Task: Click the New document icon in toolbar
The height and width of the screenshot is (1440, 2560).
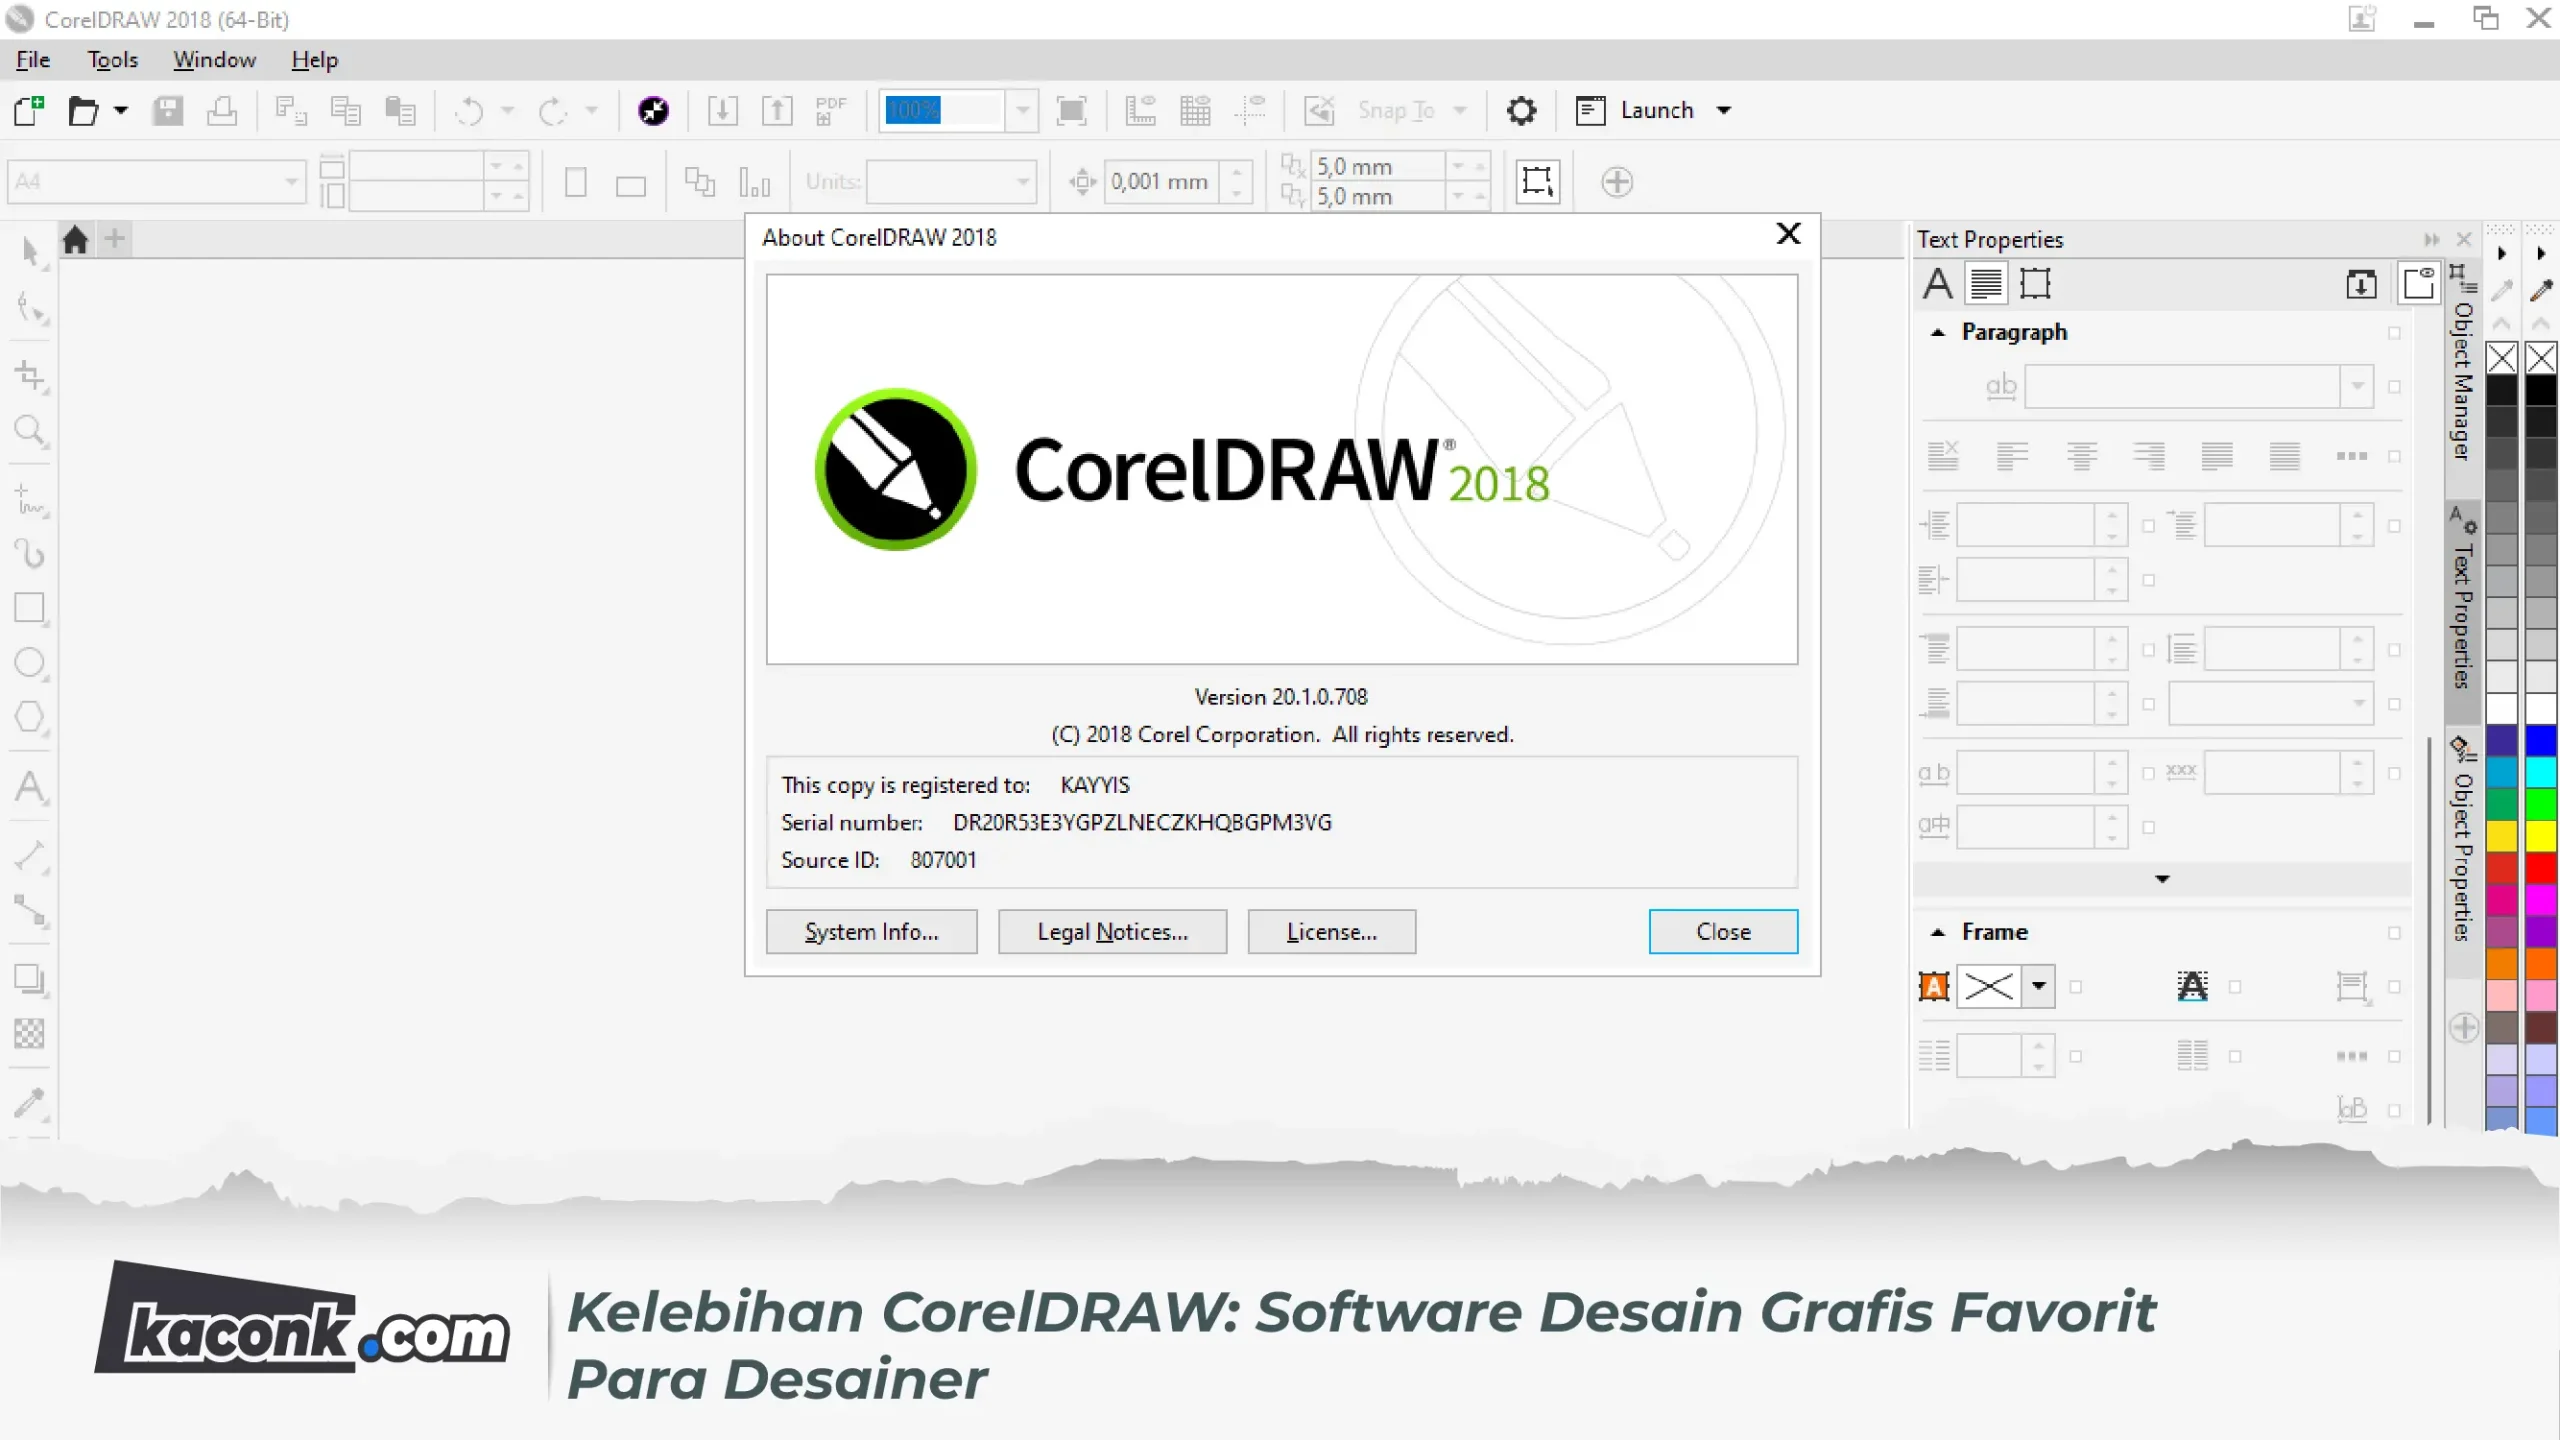Action: [x=29, y=110]
